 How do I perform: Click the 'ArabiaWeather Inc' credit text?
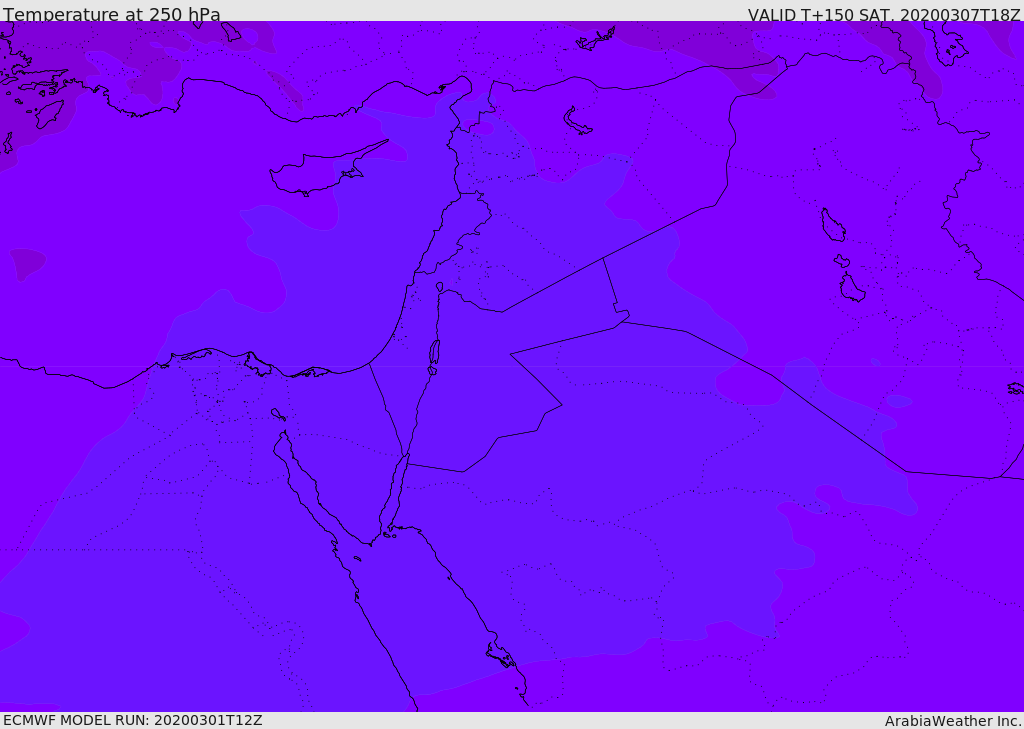coord(952,721)
